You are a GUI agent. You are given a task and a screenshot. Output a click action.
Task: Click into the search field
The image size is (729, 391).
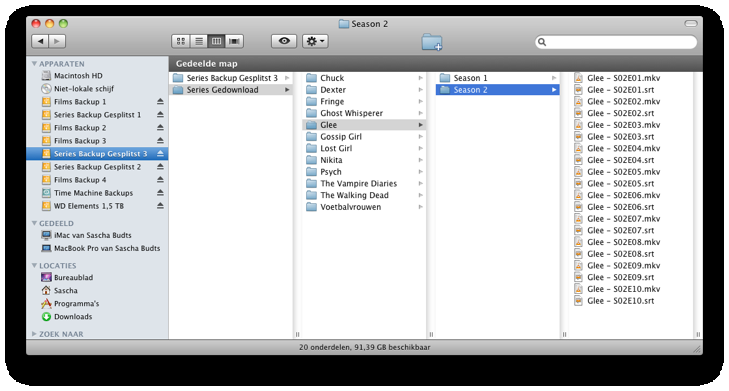[x=616, y=42]
